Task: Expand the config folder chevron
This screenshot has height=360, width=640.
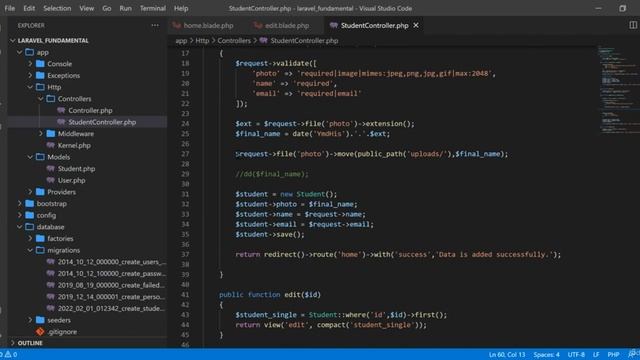Action: [19, 215]
